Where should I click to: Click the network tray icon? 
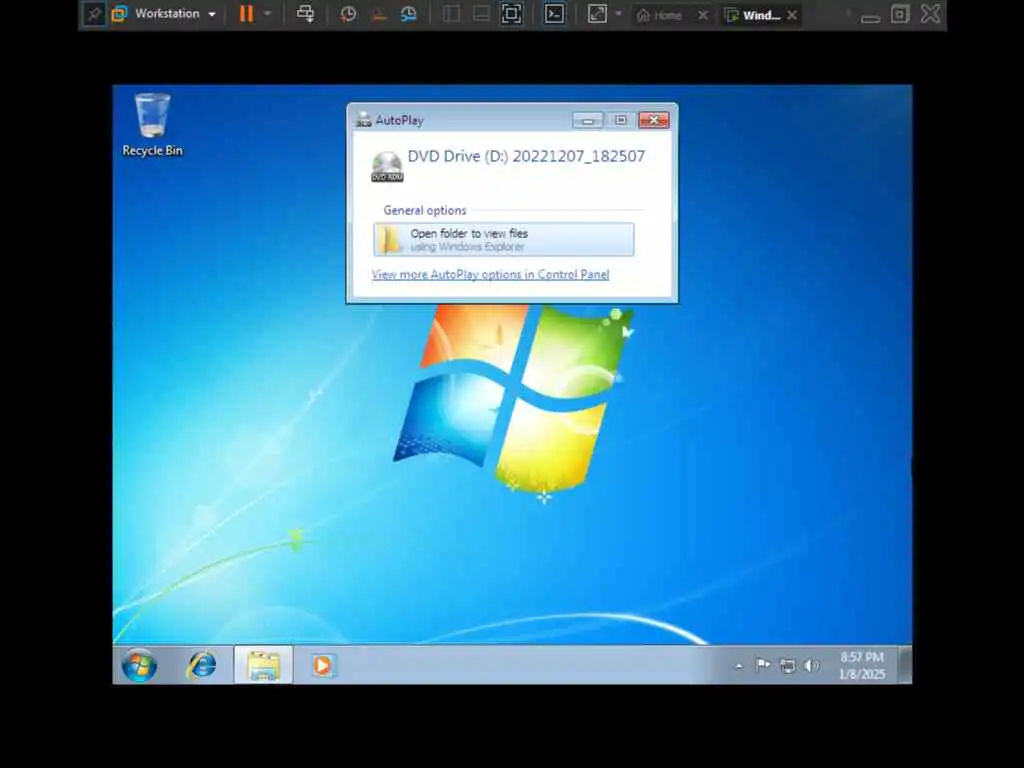click(788, 665)
